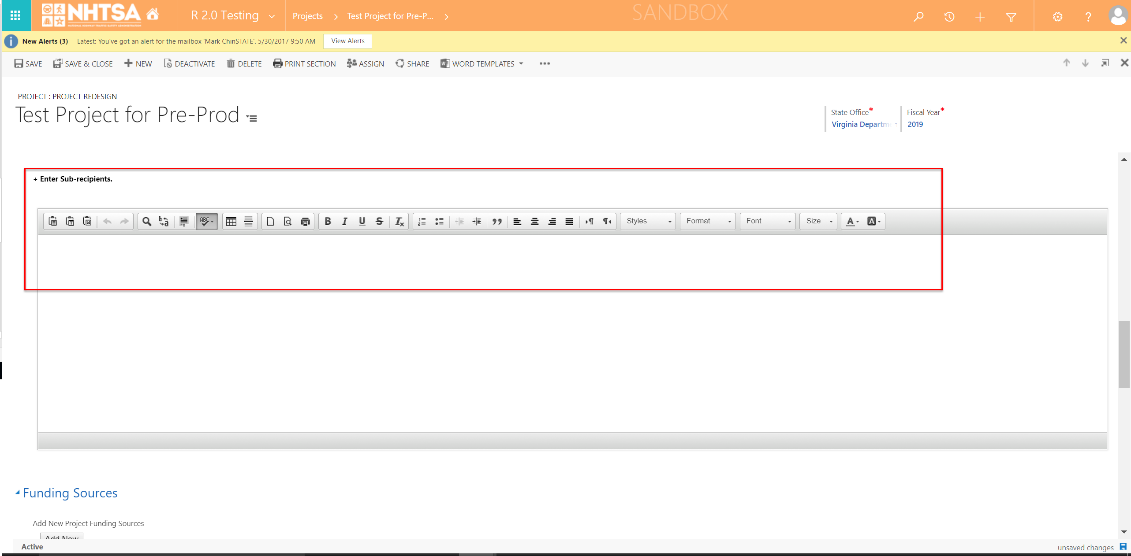Open the settings gear icon
Screen dimensions: 1131x556
pos(1057,17)
